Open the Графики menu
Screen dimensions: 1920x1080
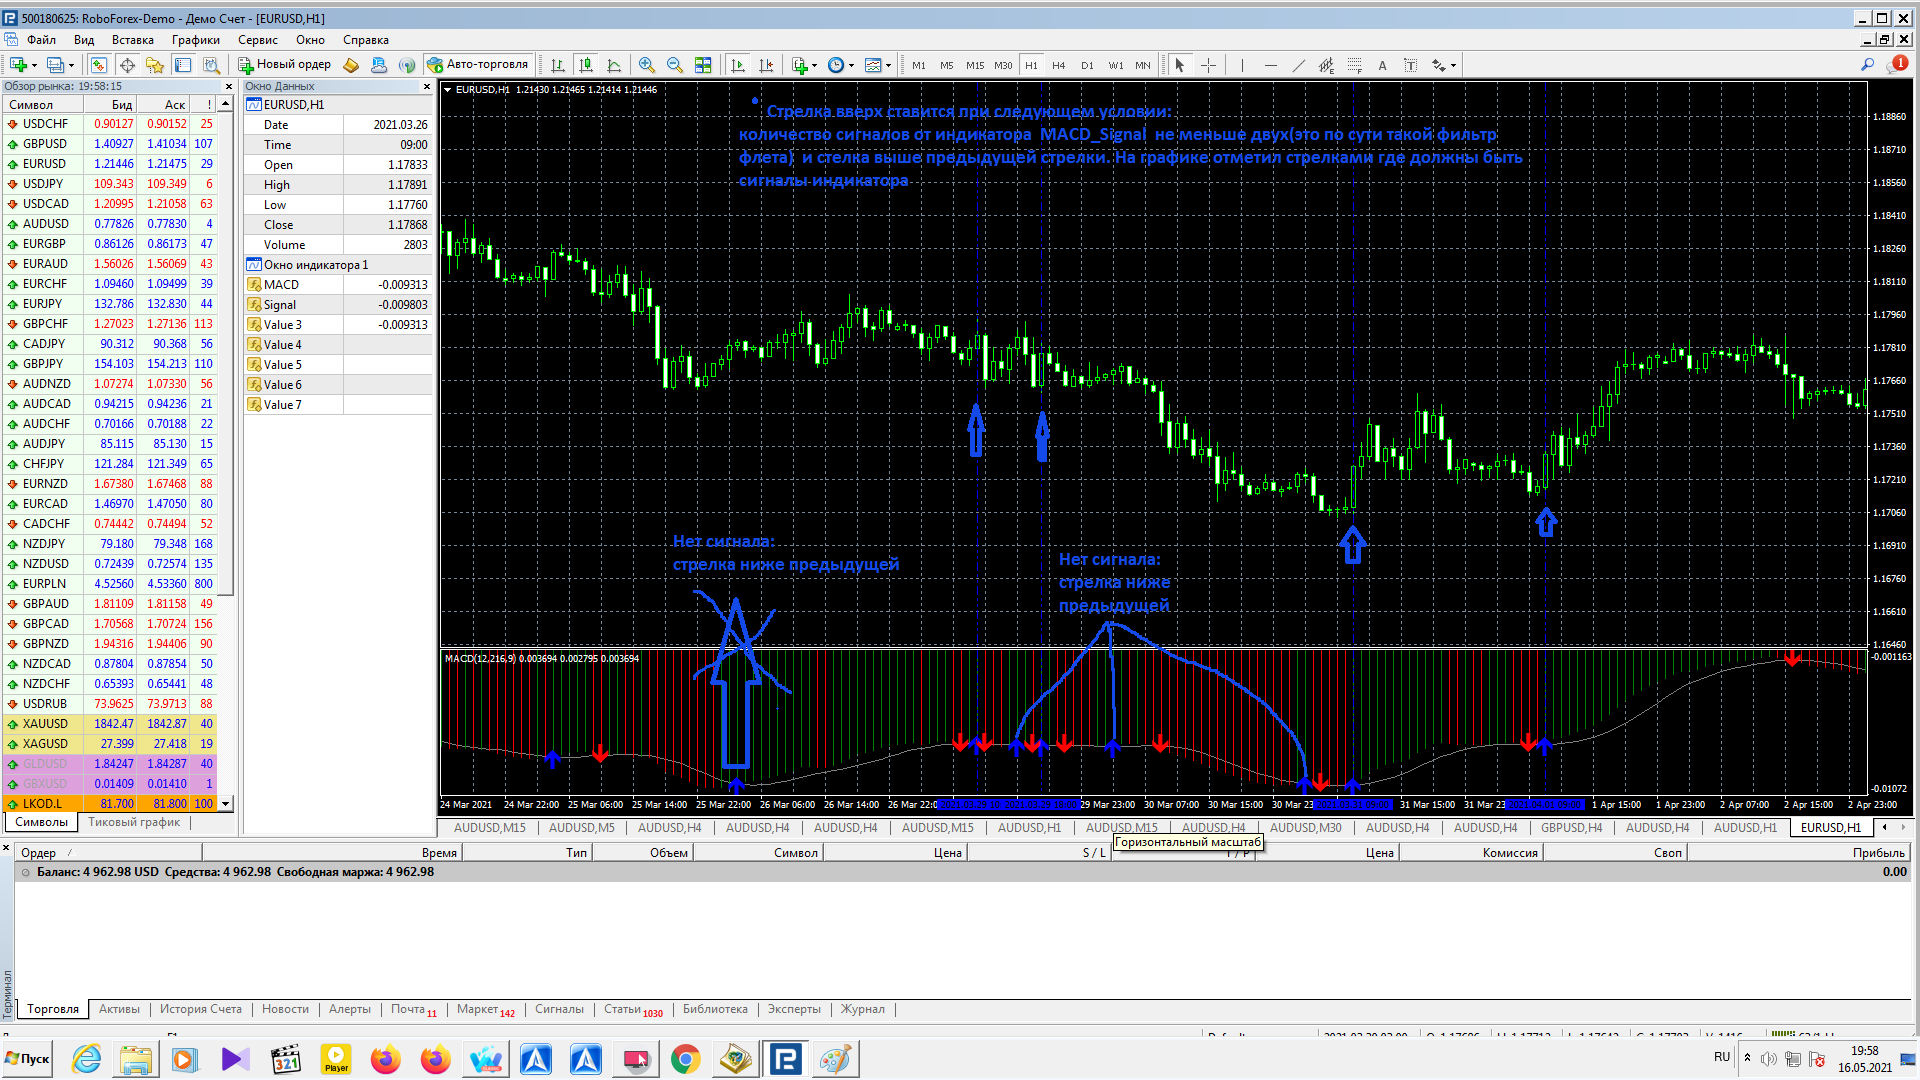[195, 40]
